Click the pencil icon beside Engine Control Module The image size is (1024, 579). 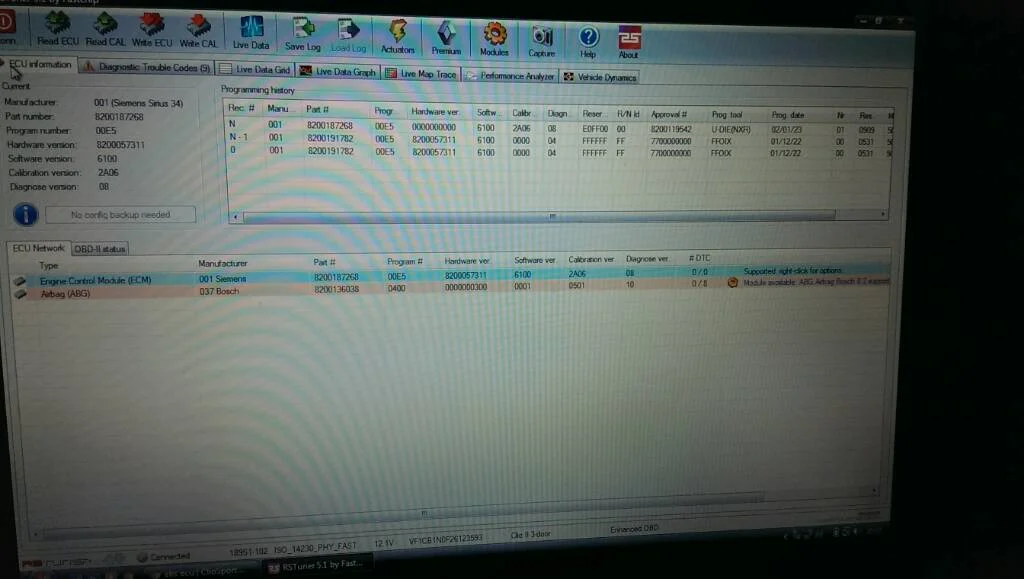[x=20, y=281]
